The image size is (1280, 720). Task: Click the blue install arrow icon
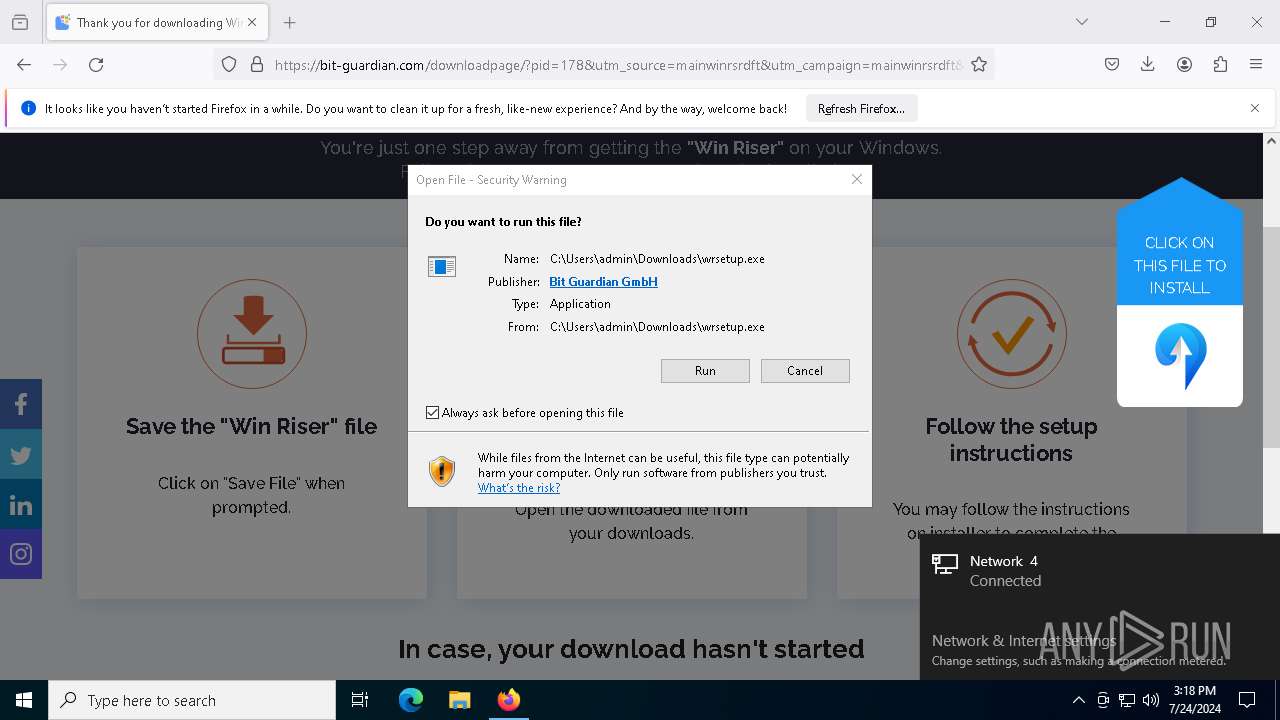tap(1180, 356)
